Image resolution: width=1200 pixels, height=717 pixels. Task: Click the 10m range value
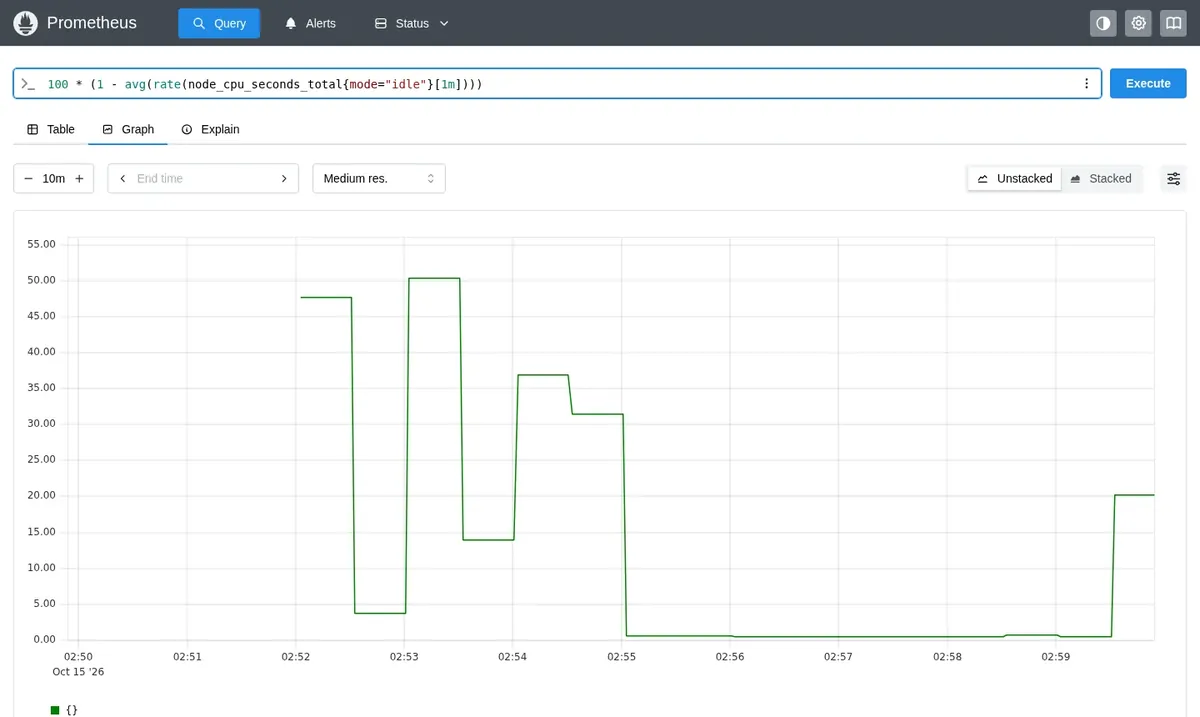coord(54,178)
